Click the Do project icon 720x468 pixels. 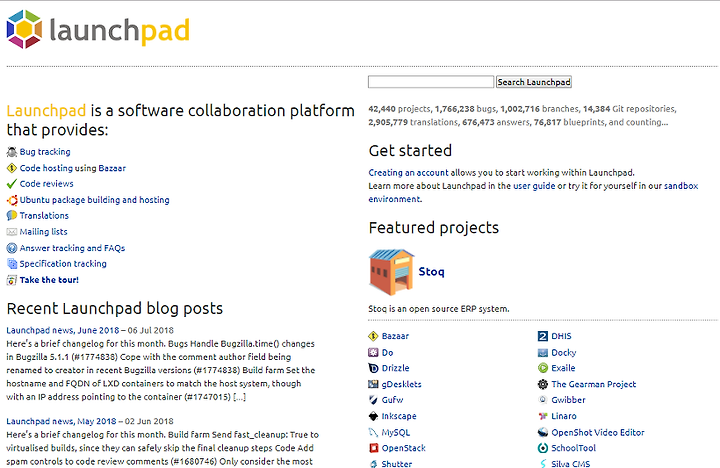[373, 352]
